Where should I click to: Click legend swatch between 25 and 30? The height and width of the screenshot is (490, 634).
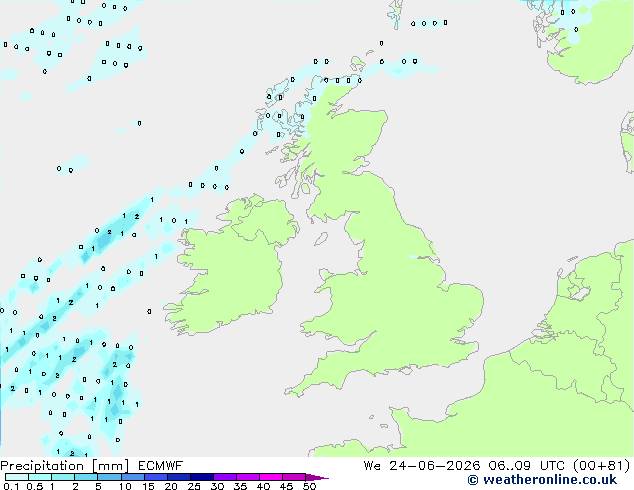point(201,477)
